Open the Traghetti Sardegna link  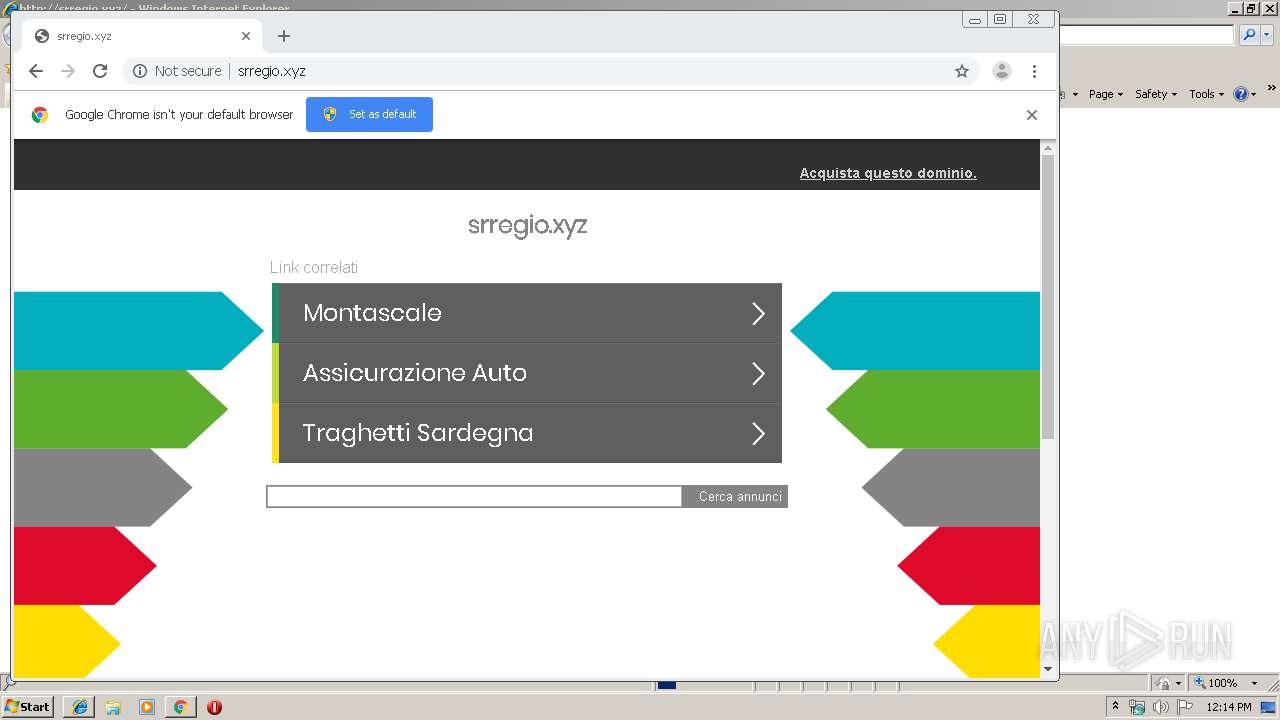pyautogui.click(x=527, y=433)
